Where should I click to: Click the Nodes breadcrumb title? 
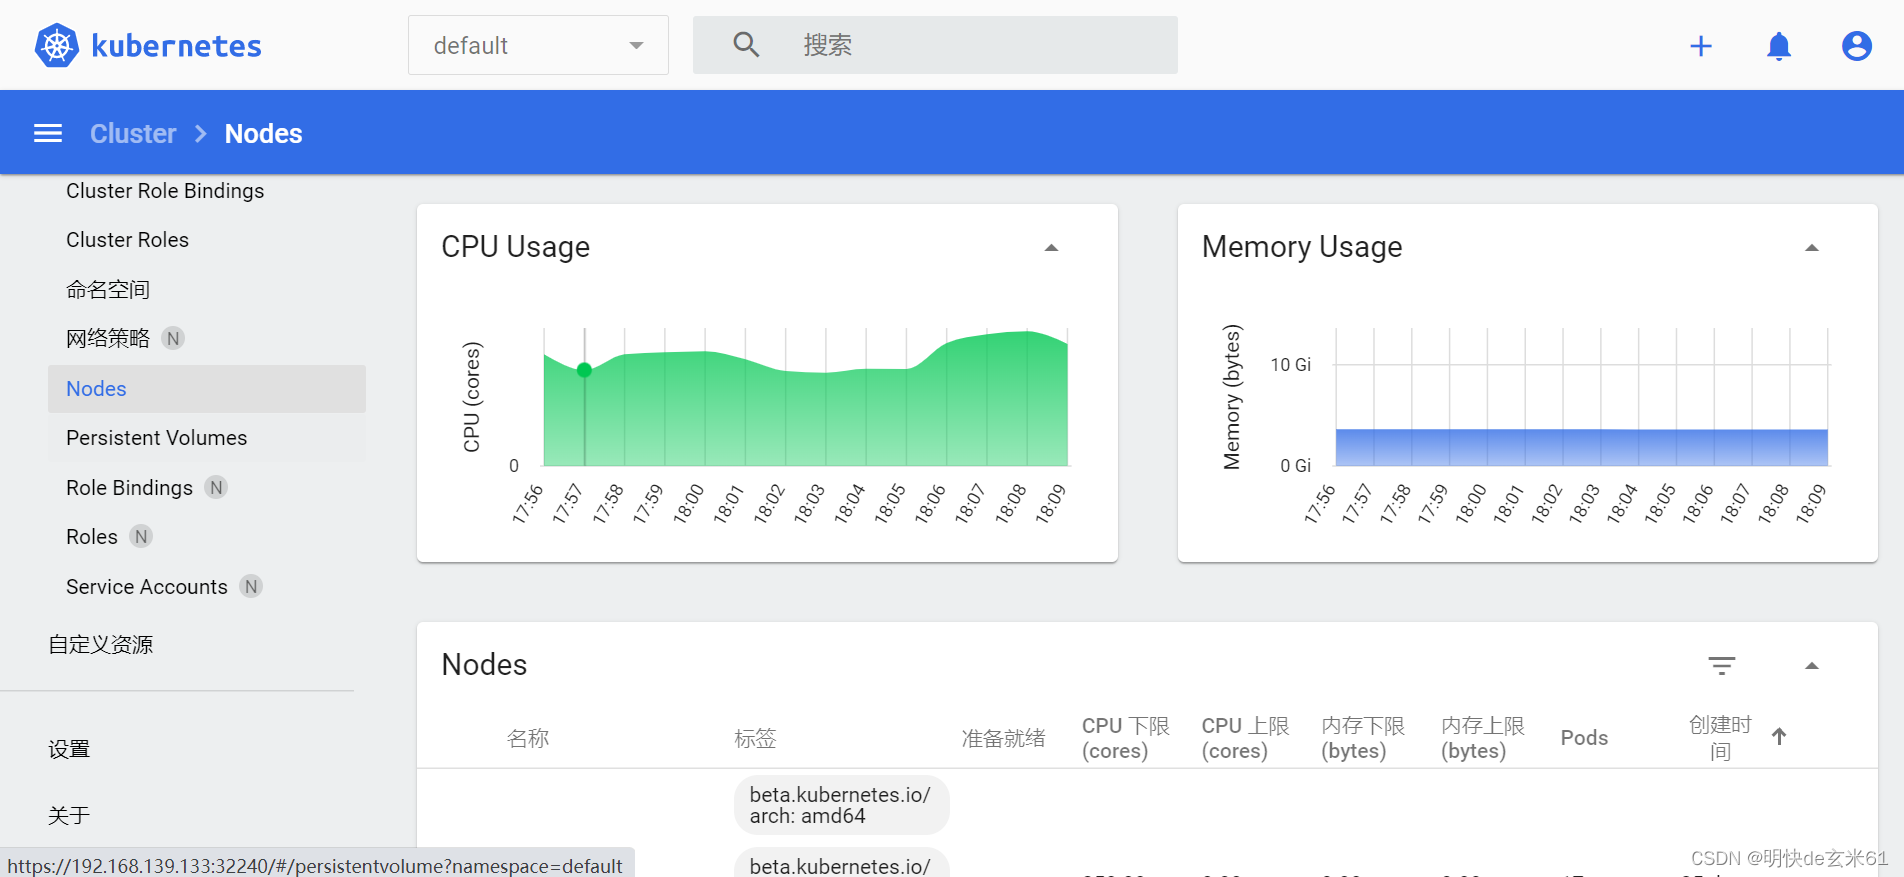coord(263,134)
